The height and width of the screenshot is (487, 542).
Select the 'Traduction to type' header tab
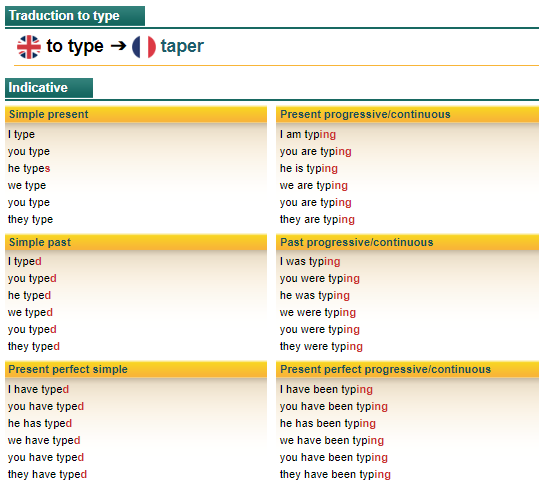pyautogui.click(x=75, y=16)
